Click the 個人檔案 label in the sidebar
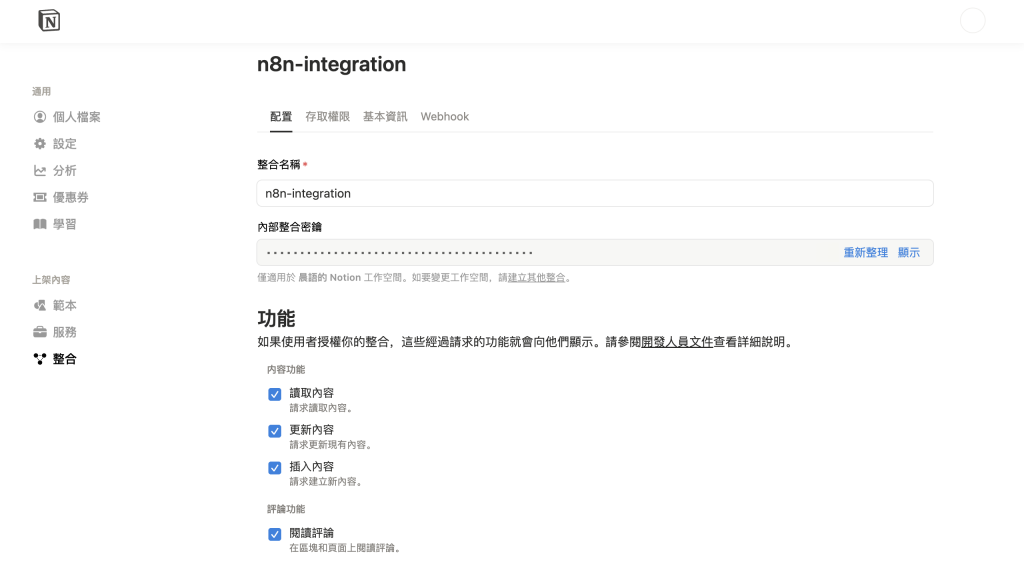Screen dimensions: 1024x564 (76, 117)
